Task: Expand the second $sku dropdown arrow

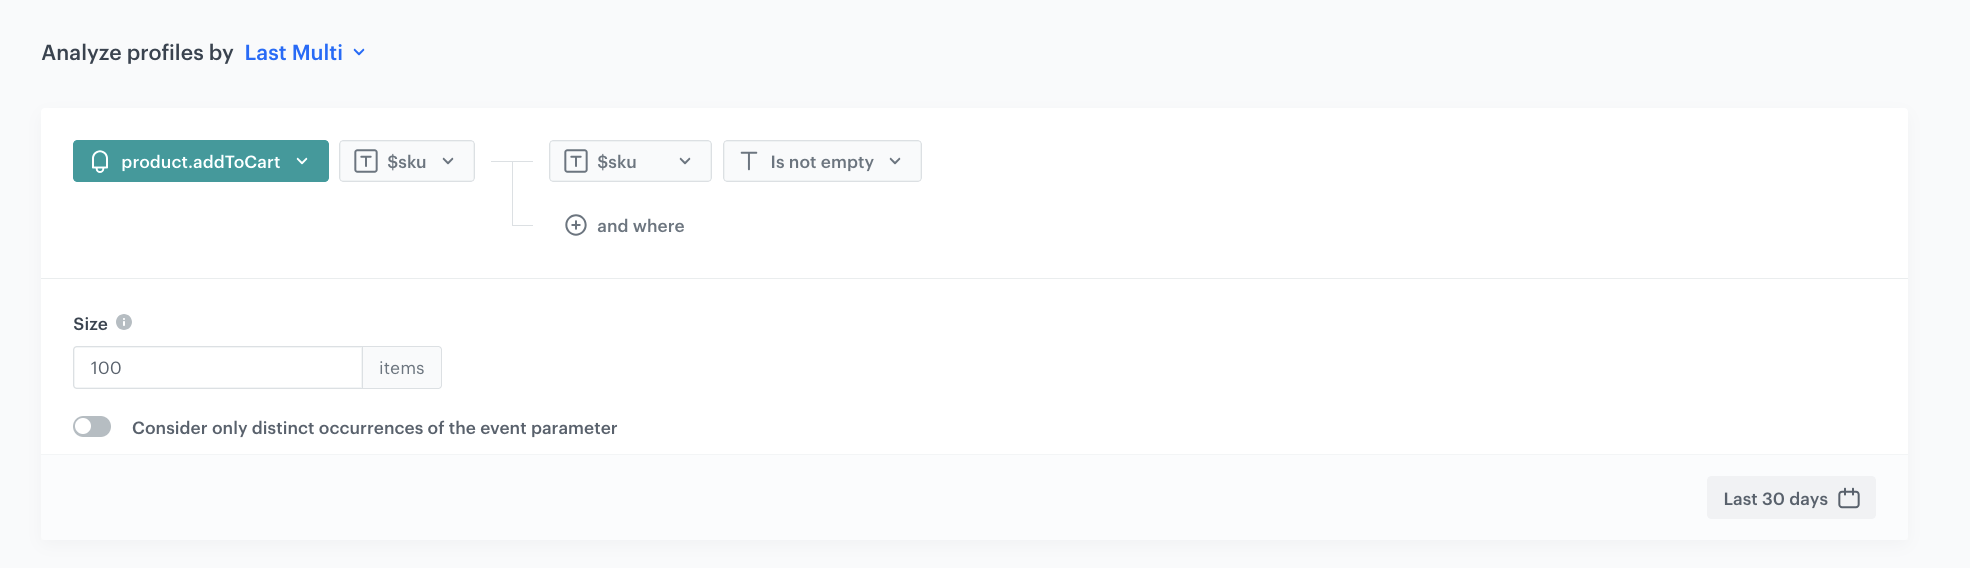Action: click(x=685, y=162)
